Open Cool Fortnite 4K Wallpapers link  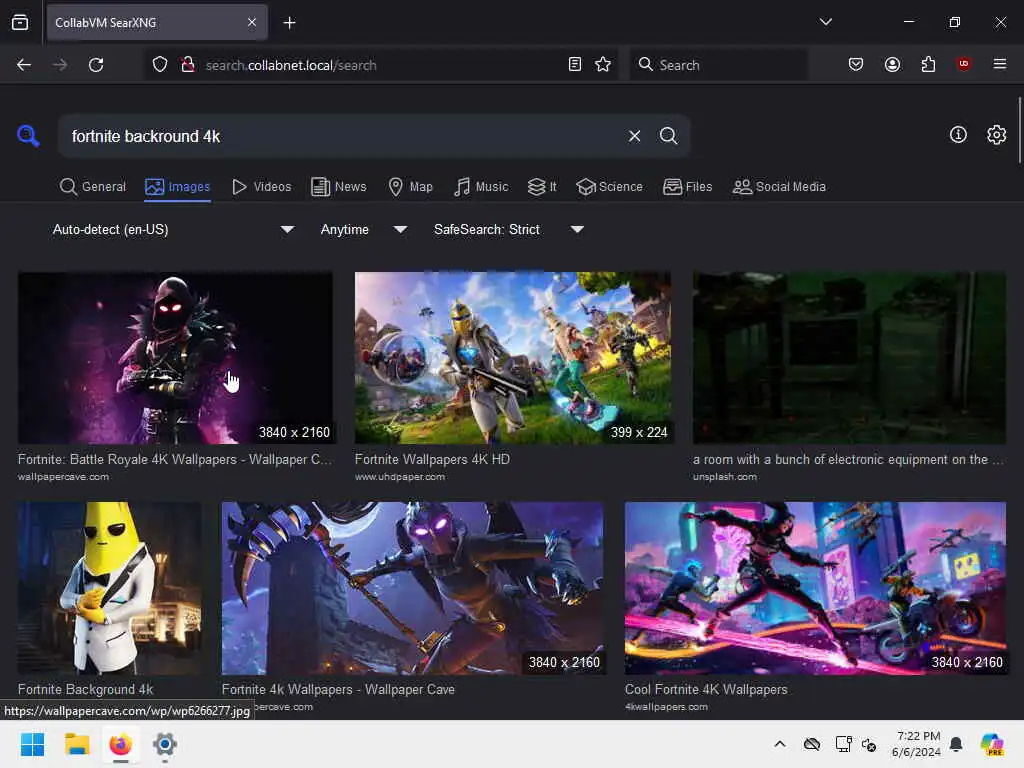[706, 689]
